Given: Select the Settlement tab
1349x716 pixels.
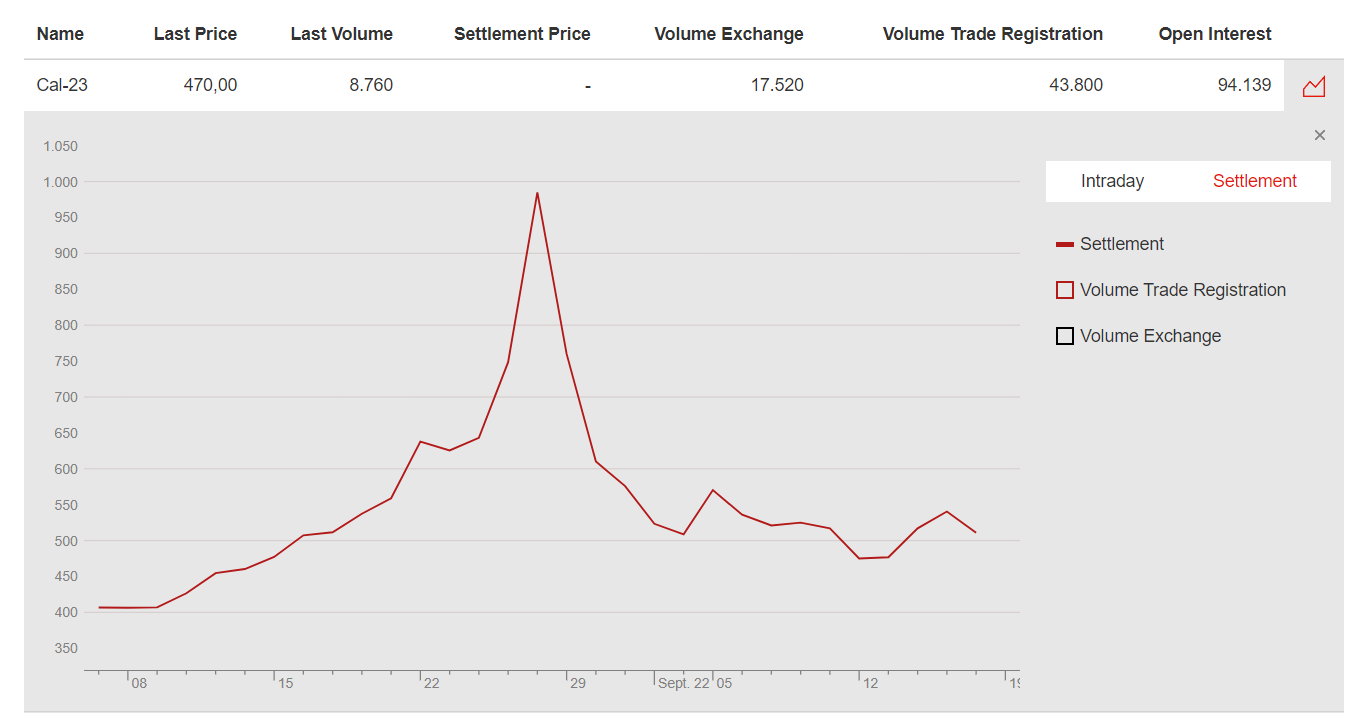Looking at the screenshot, I should coord(1254,181).
